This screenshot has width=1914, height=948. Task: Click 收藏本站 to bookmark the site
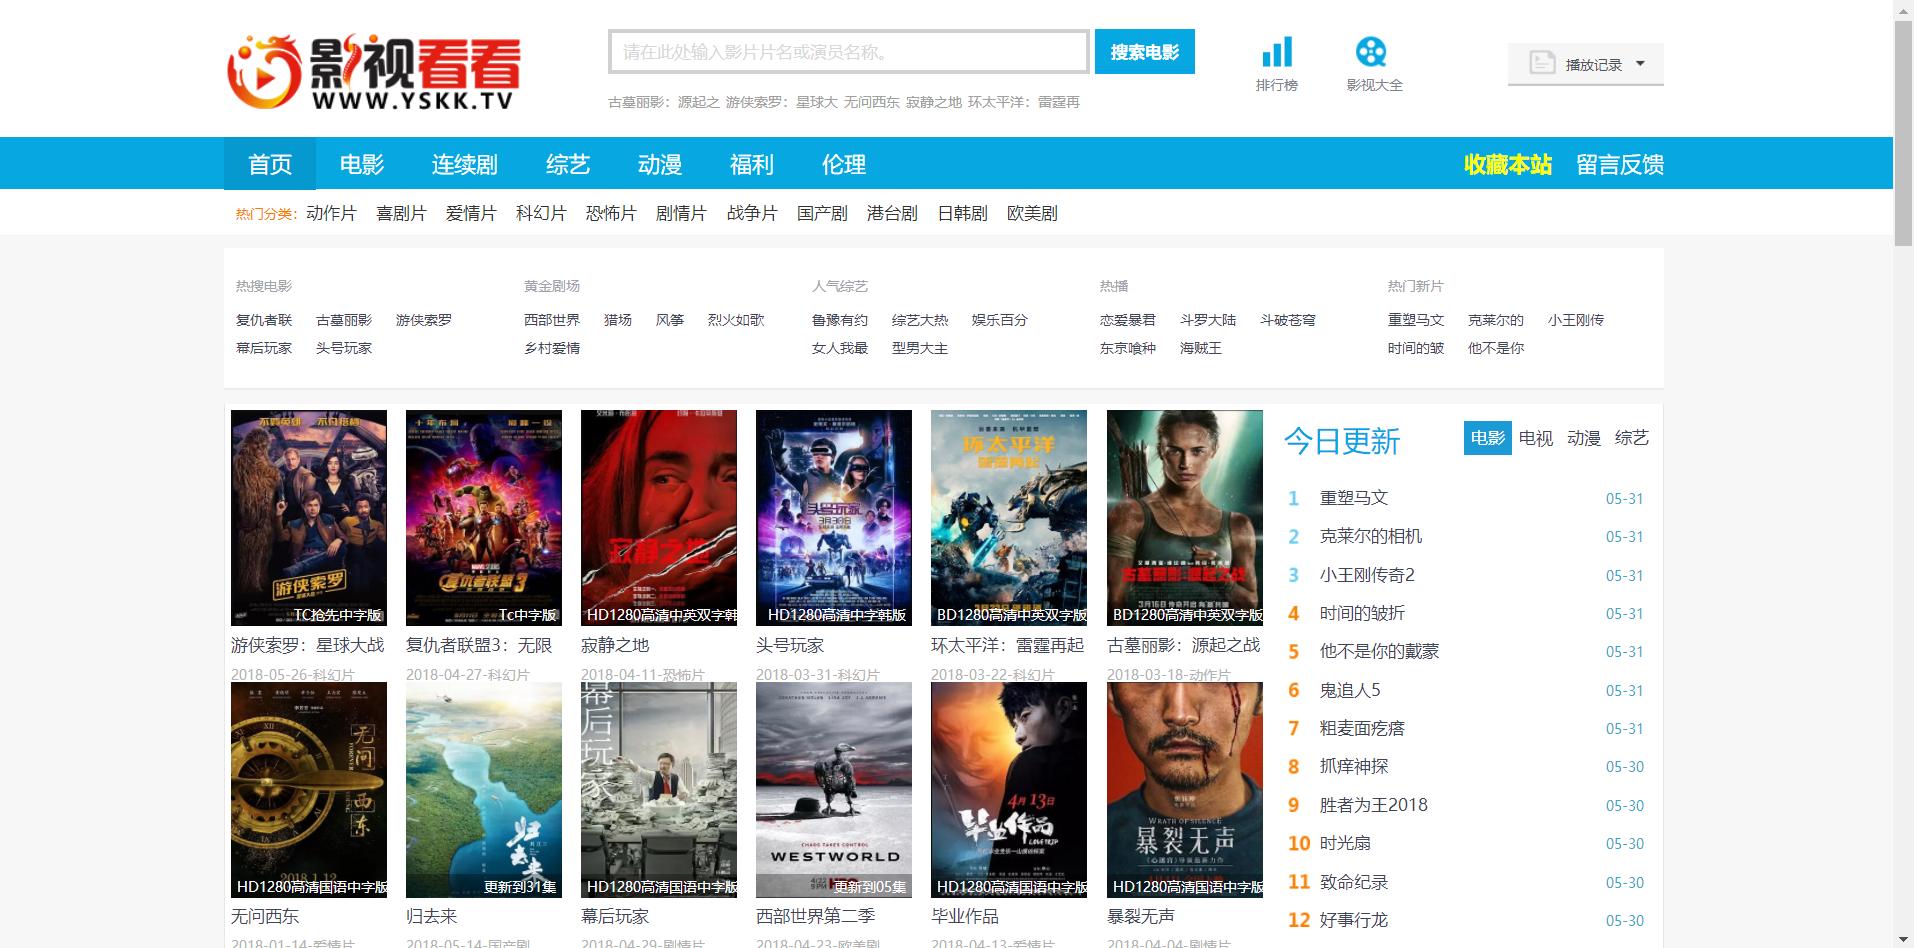pos(1505,164)
